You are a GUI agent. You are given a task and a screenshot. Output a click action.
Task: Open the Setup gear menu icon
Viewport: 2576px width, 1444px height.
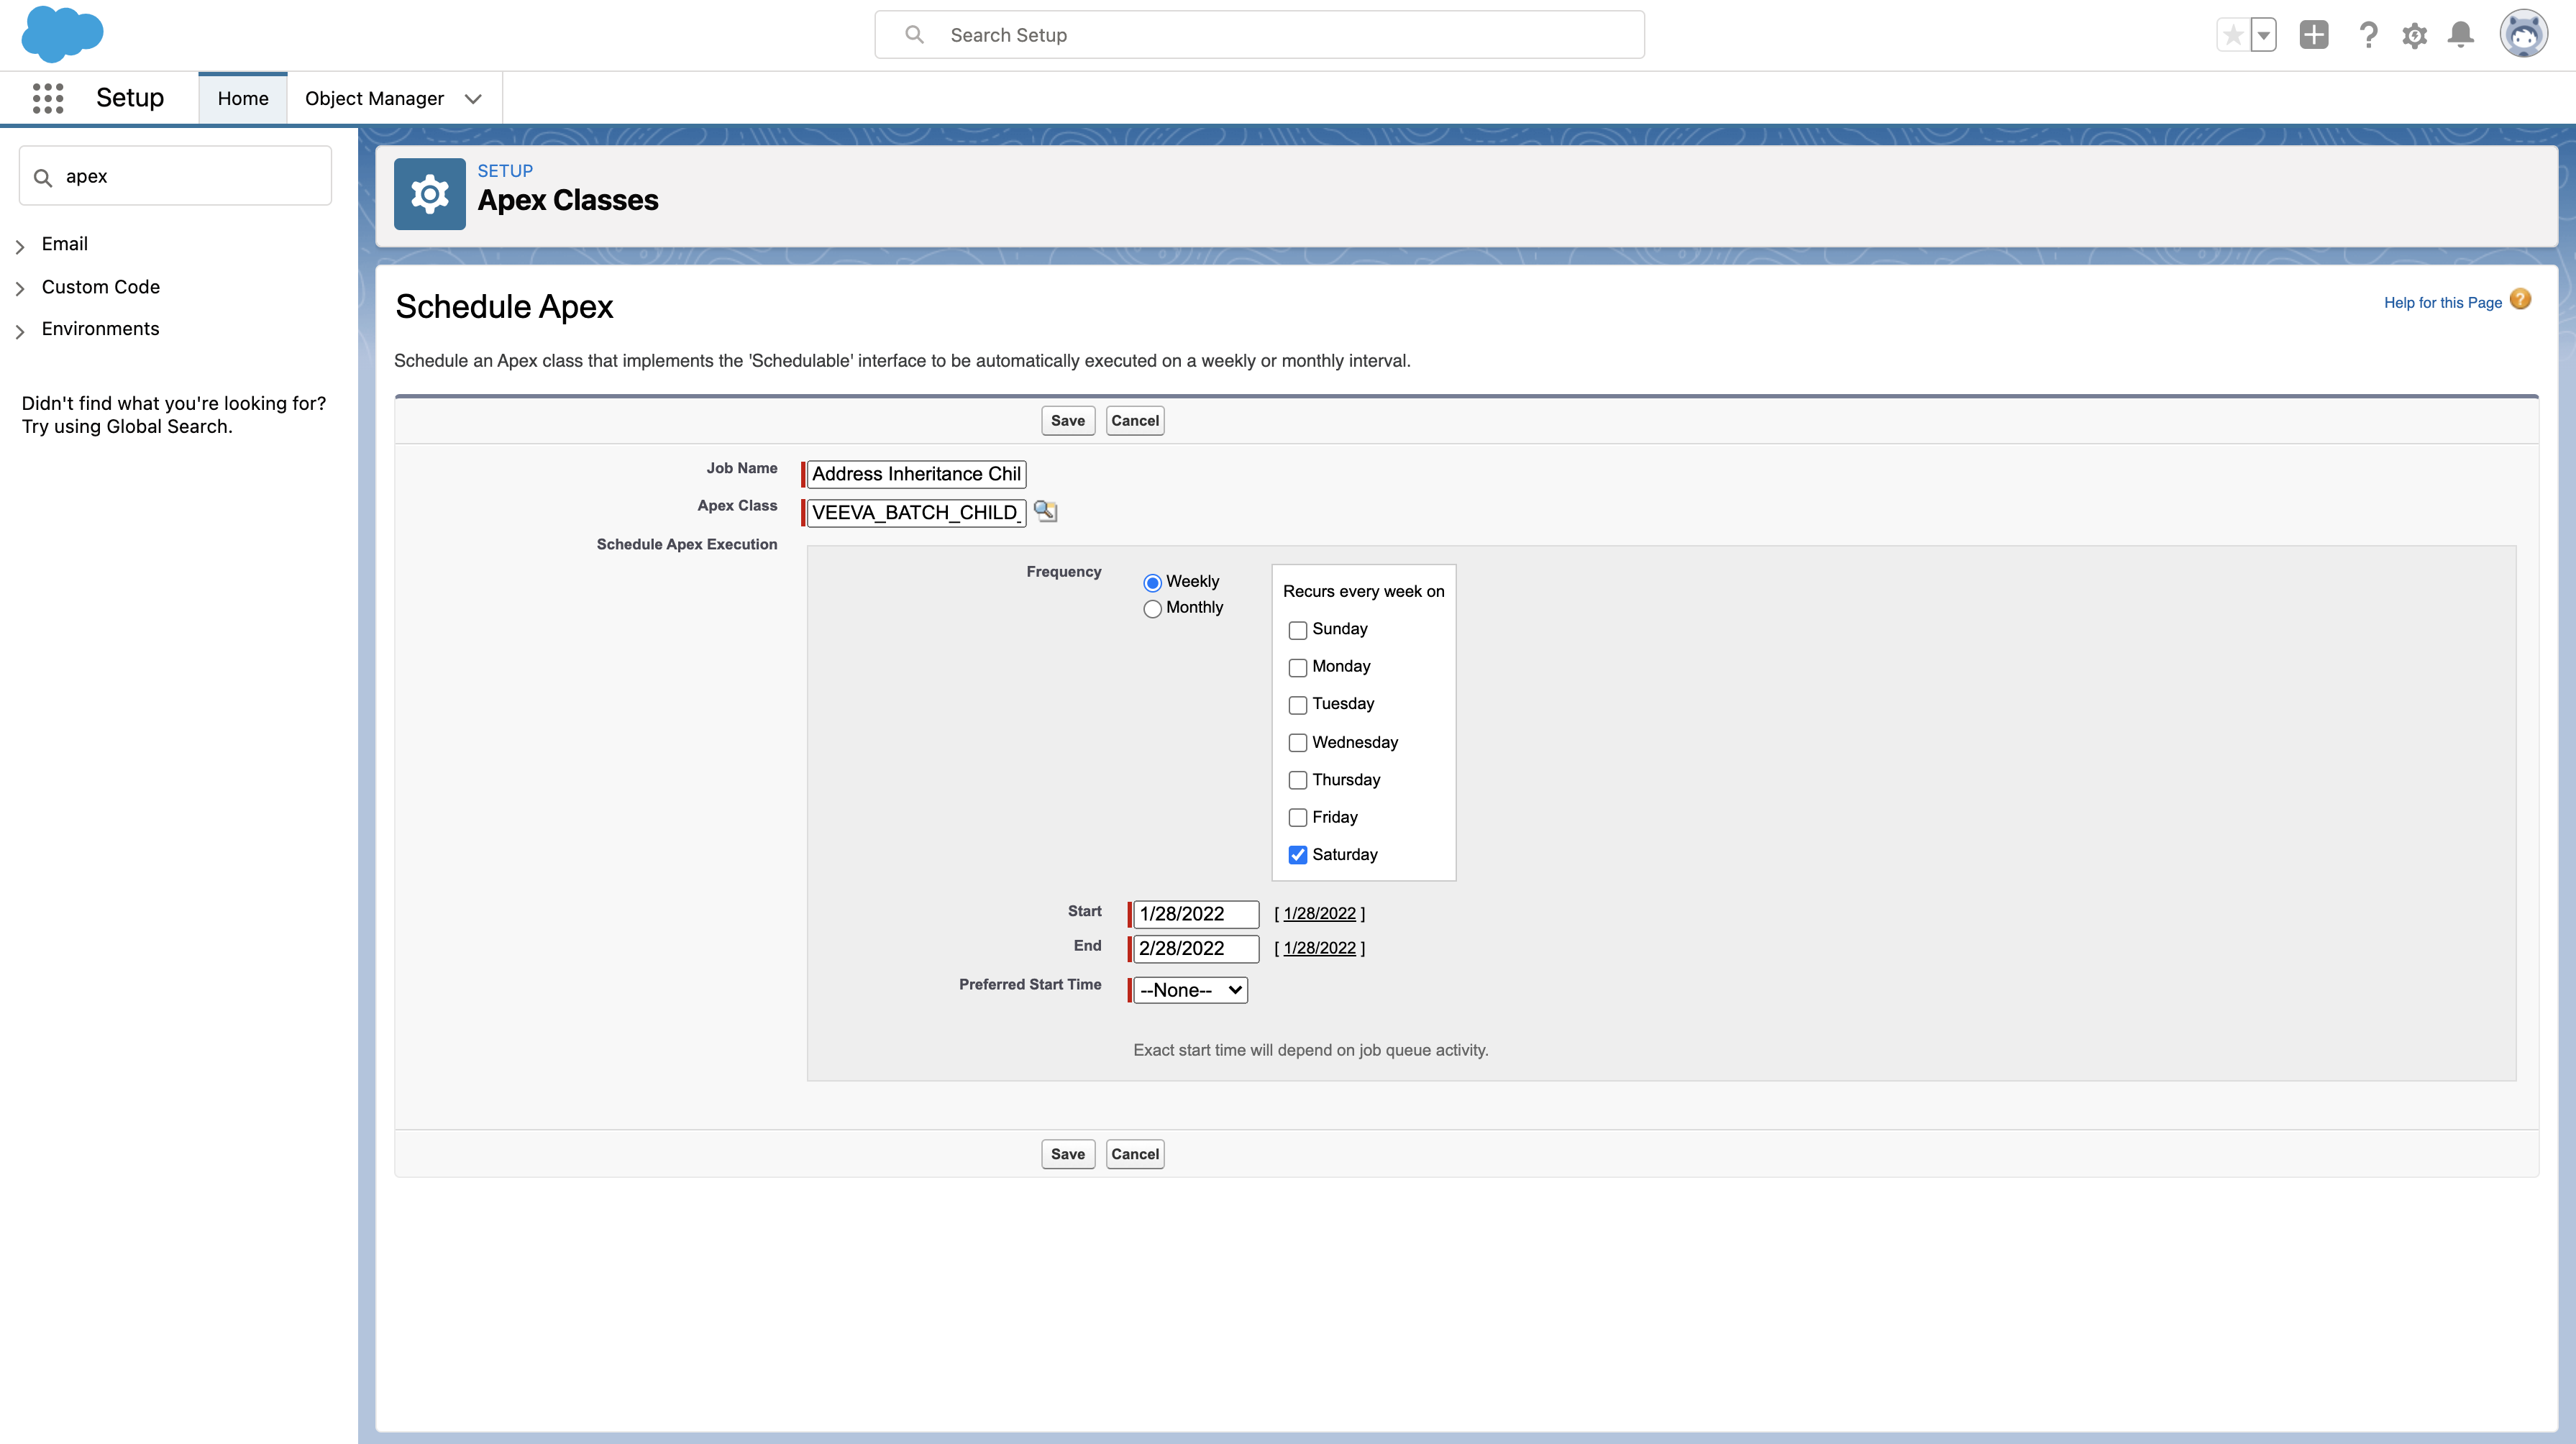2414,35
